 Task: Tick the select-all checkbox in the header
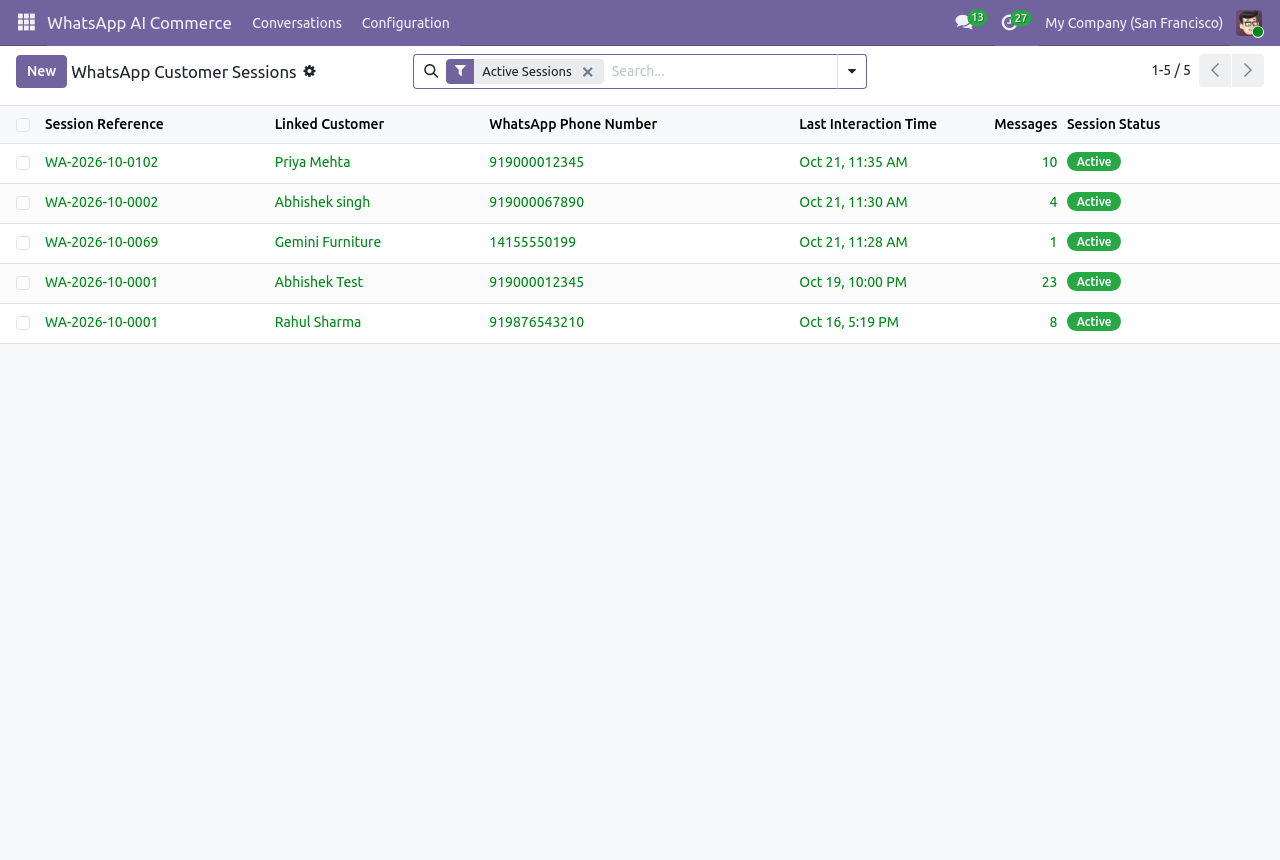[23, 125]
